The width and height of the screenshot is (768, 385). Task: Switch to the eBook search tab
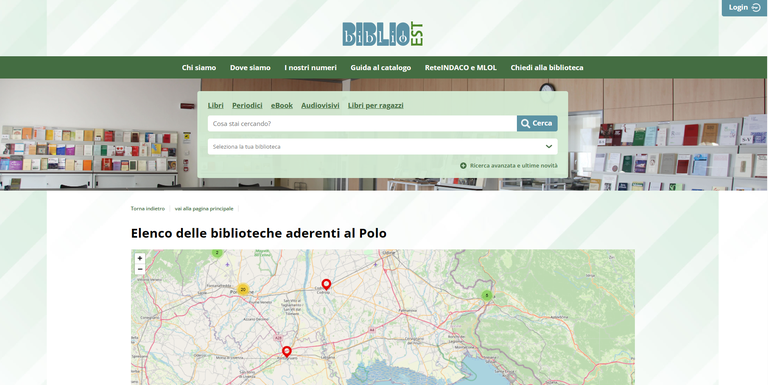282,105
